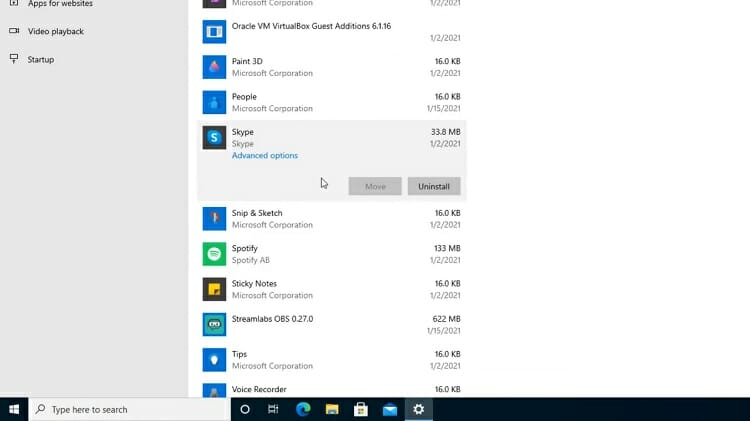Launch Microsoft Edge from the taskbar
This screenshot has height=421, width=750.
click(x=303, y=410)
